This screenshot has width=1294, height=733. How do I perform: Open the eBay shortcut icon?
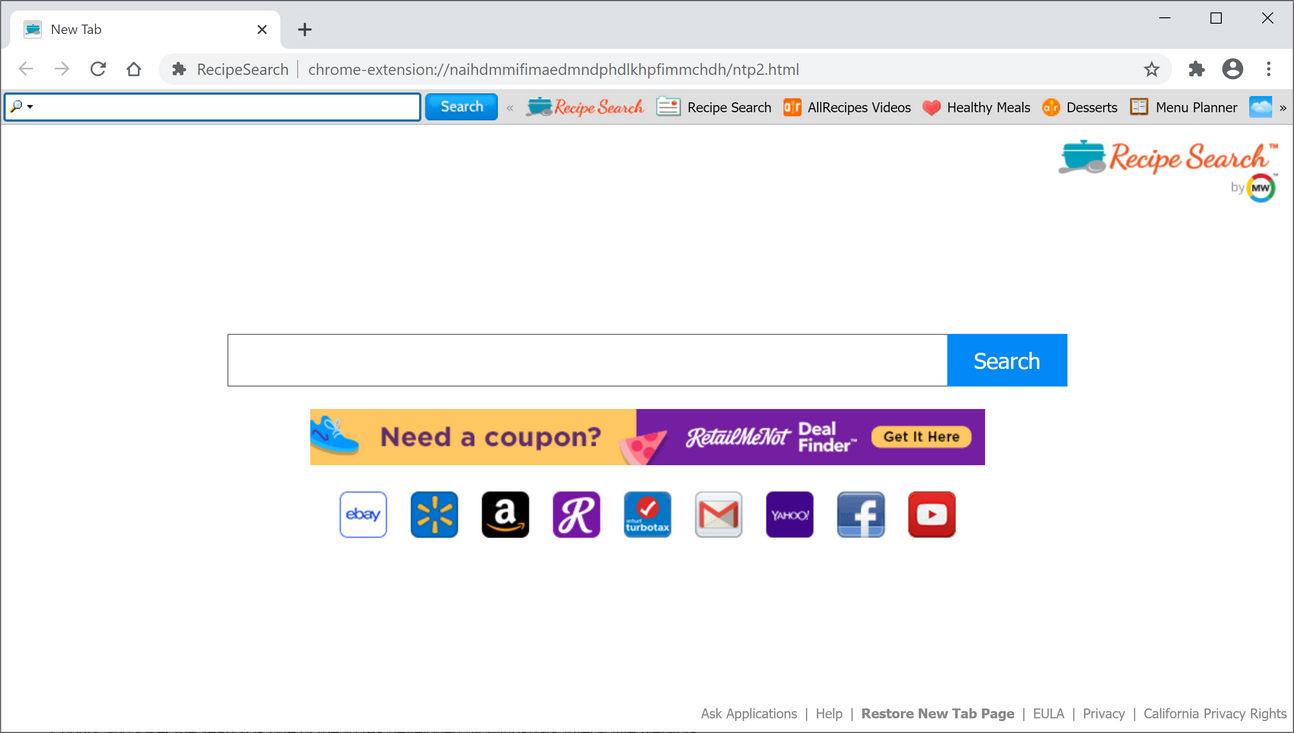point(363,514)
